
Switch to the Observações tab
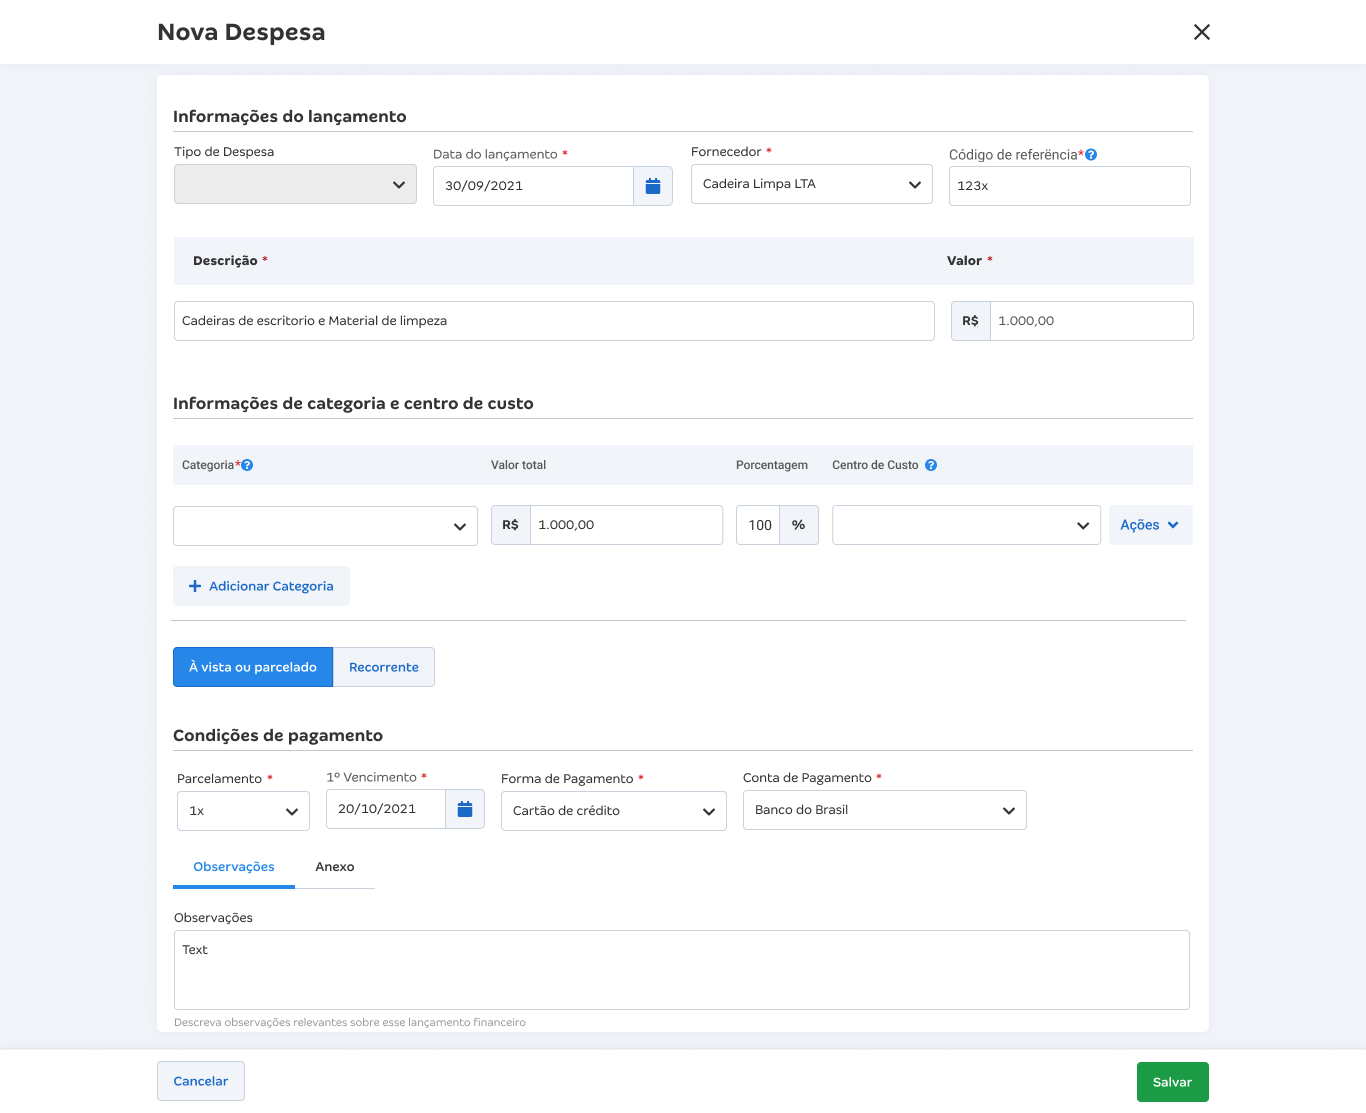pos(234,867)
